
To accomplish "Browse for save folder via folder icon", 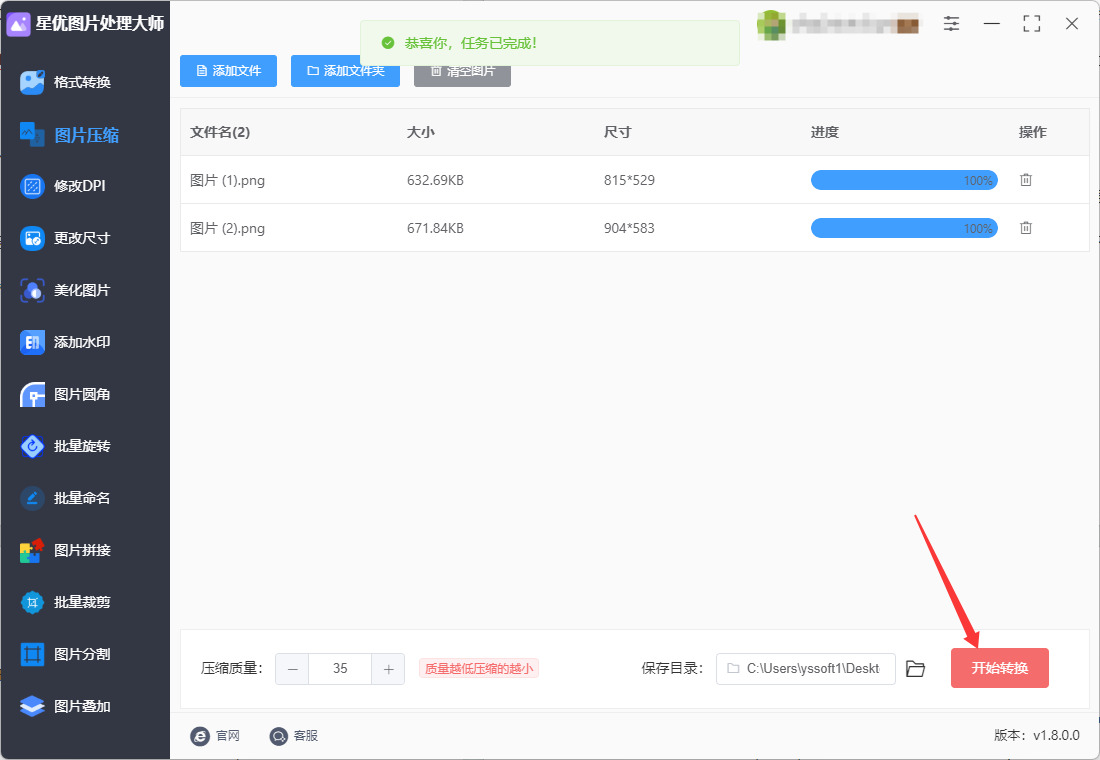I will (915, 669).
